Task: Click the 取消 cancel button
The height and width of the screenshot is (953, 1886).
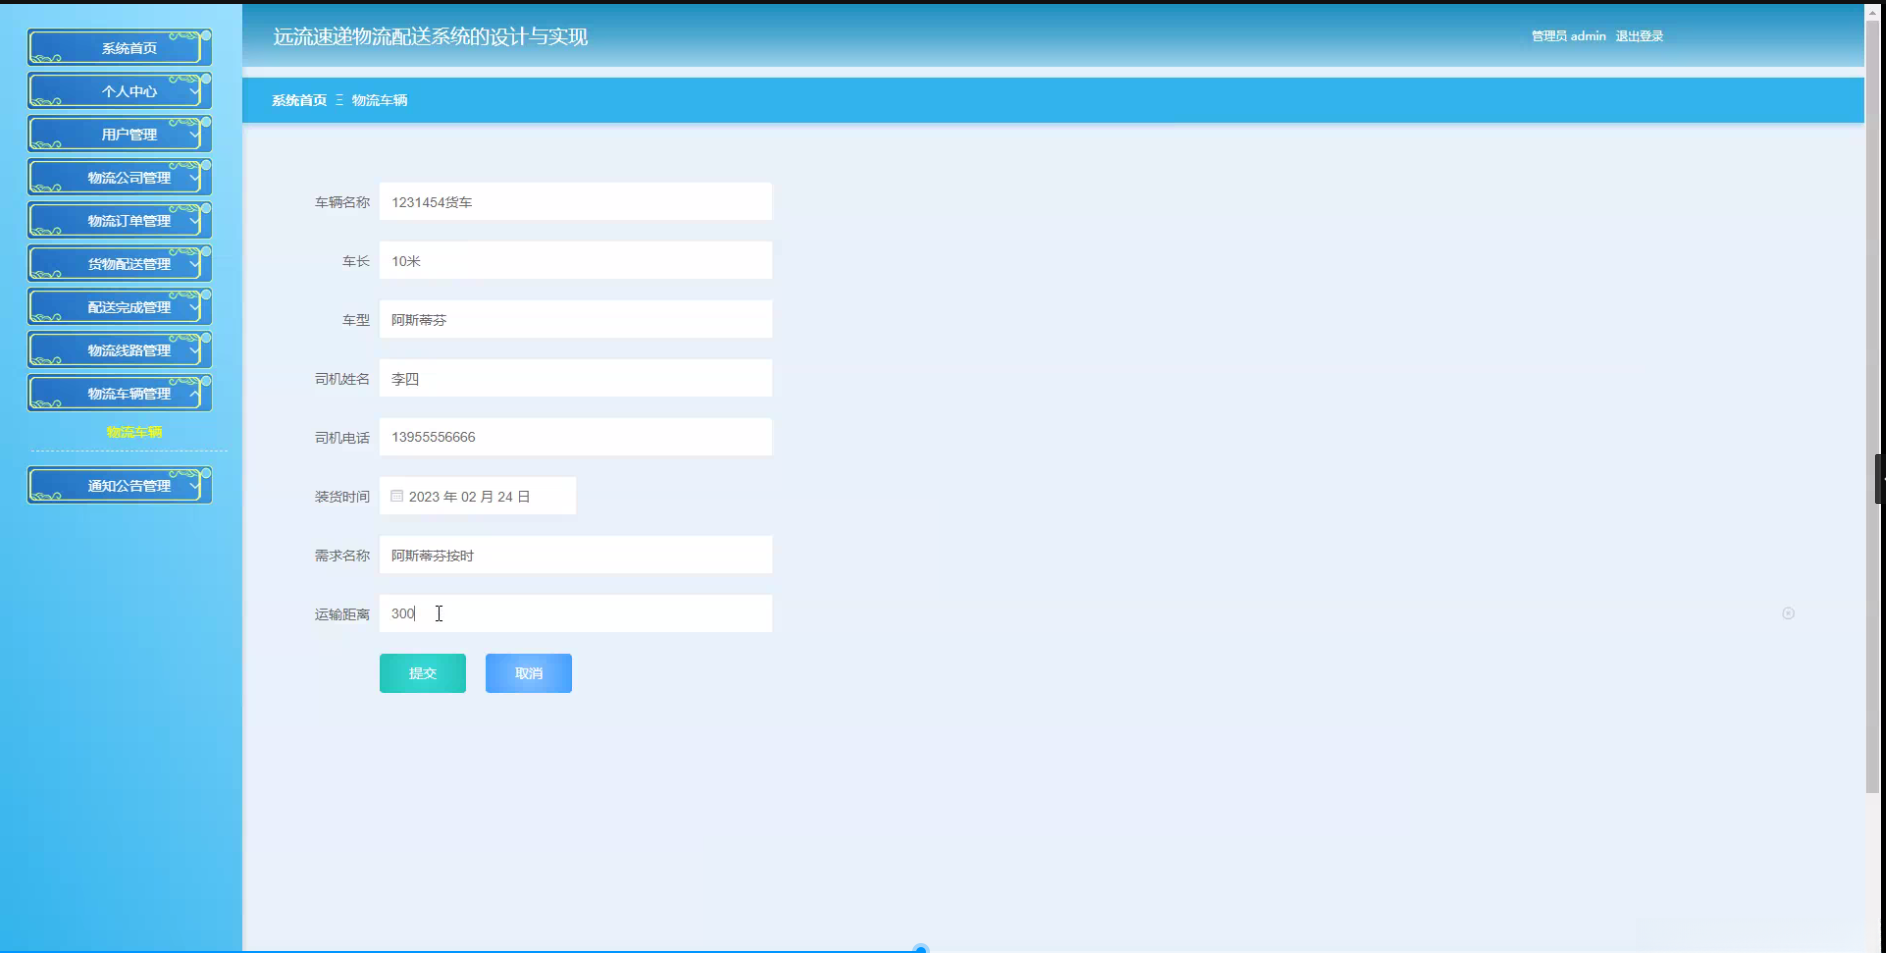Action: pyautogui.click(x=528, y=673)
